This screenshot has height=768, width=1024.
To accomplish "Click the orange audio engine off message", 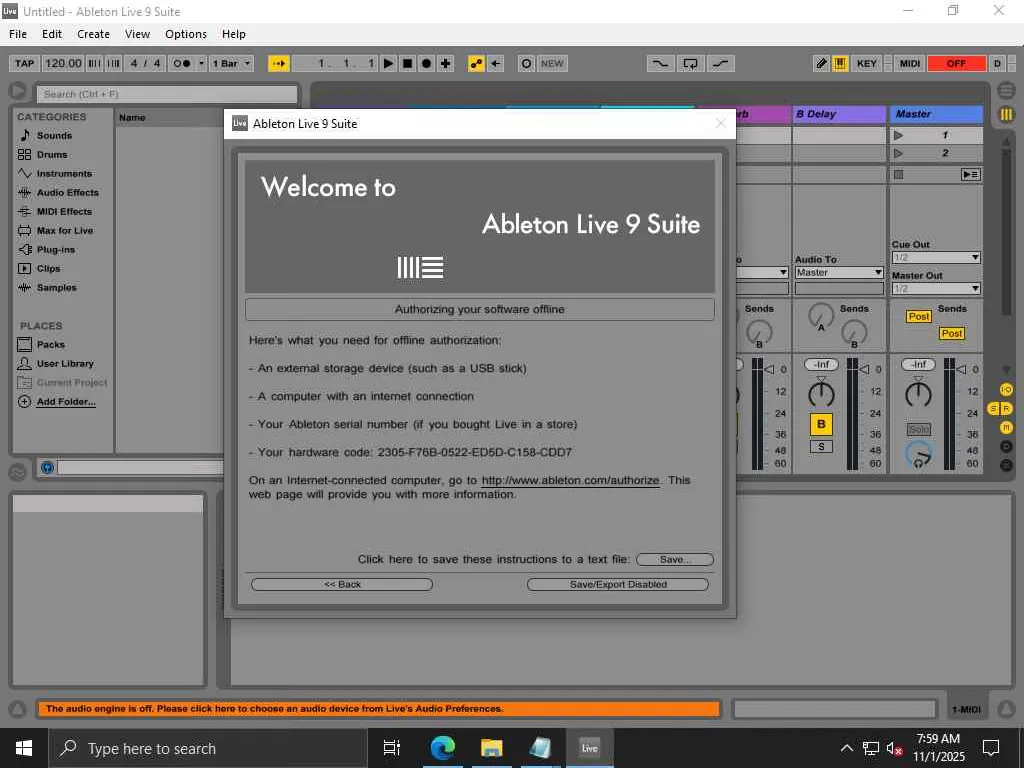I will [x=379, y=709].
